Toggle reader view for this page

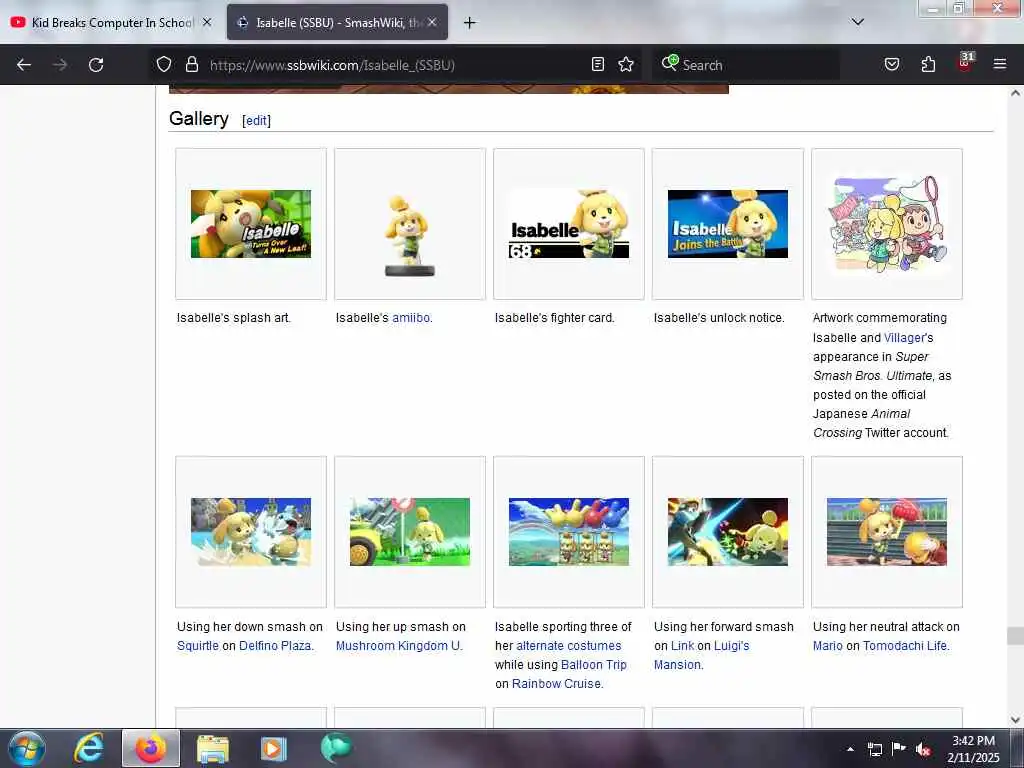pos(598,64)
